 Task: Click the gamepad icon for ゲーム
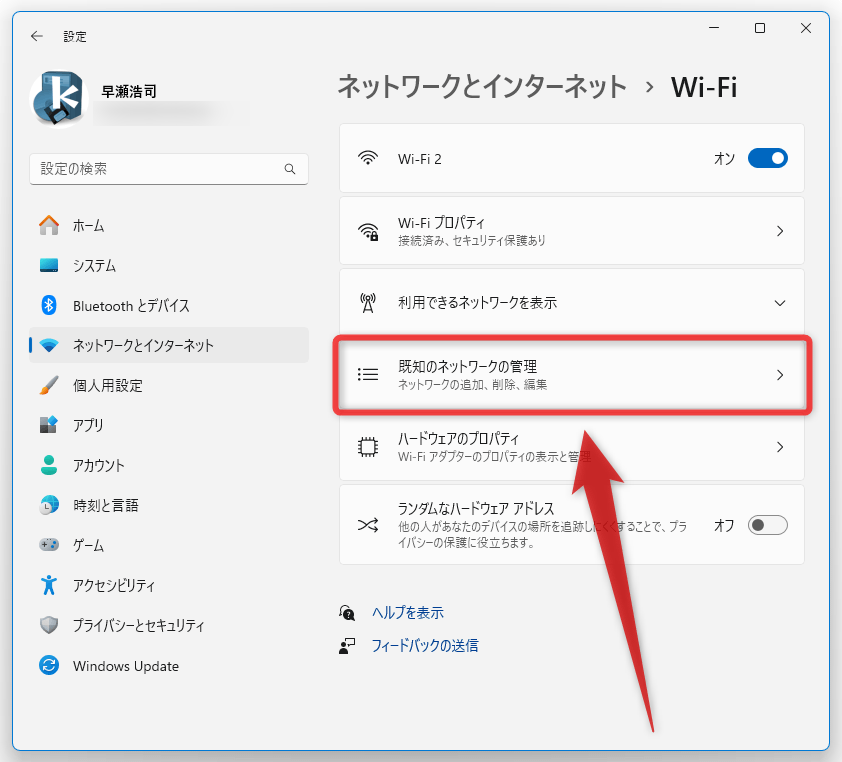pyautogui.click(x=49, y=545)
